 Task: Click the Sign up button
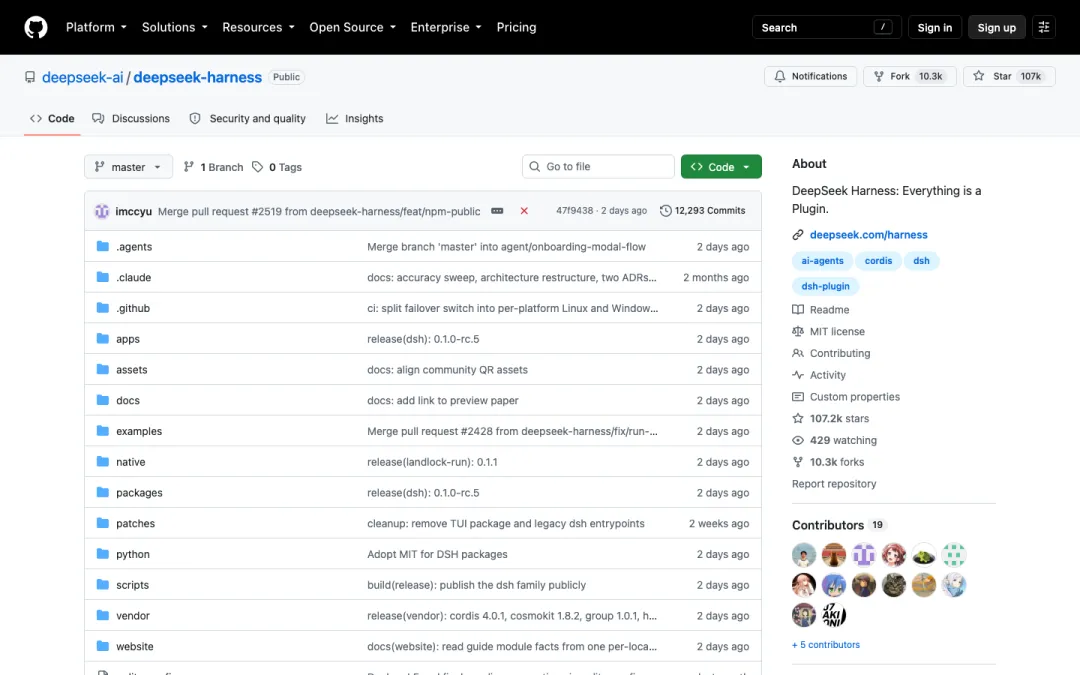tap(997, 28)
